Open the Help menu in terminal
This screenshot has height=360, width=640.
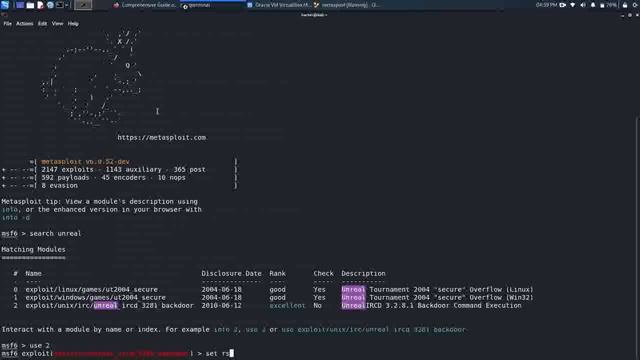[73, 24]
